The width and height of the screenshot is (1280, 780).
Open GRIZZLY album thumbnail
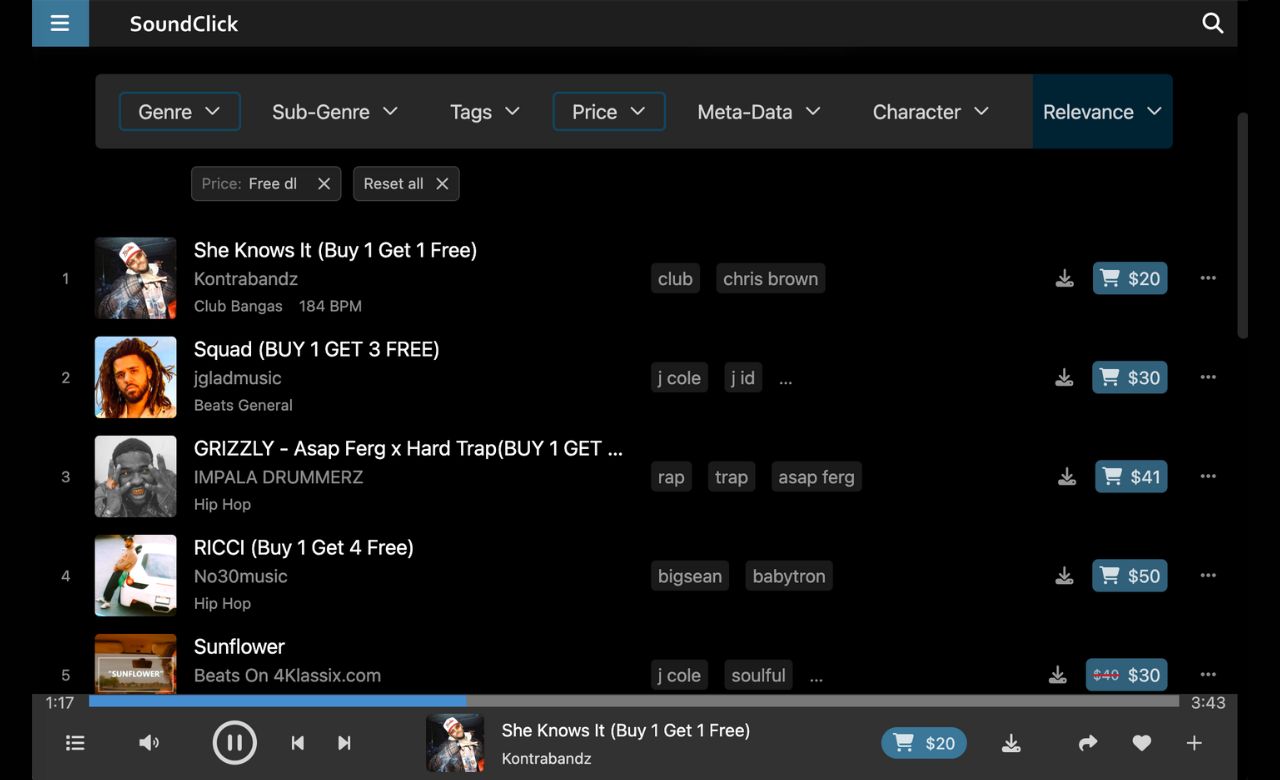[x=136, y=477]
